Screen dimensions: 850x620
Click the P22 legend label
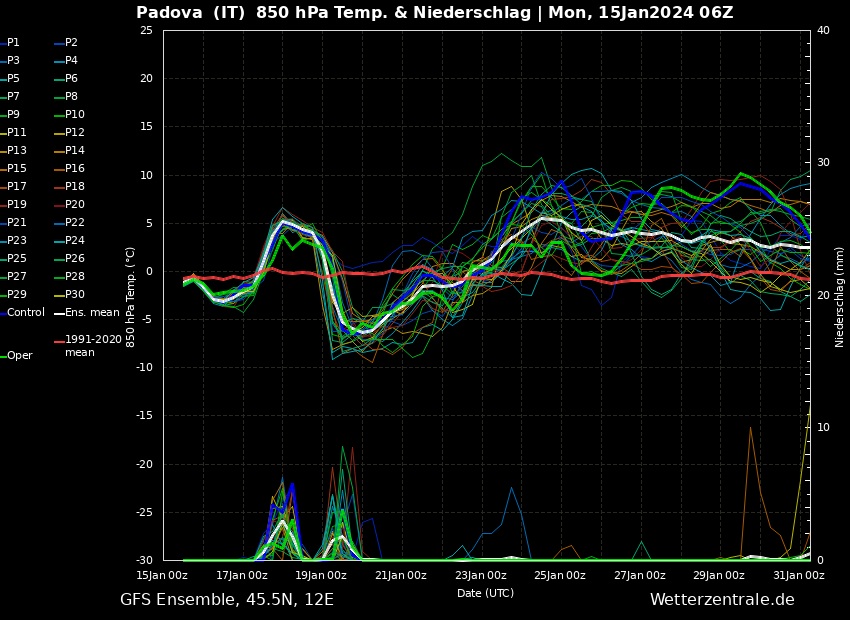[75, 222]
